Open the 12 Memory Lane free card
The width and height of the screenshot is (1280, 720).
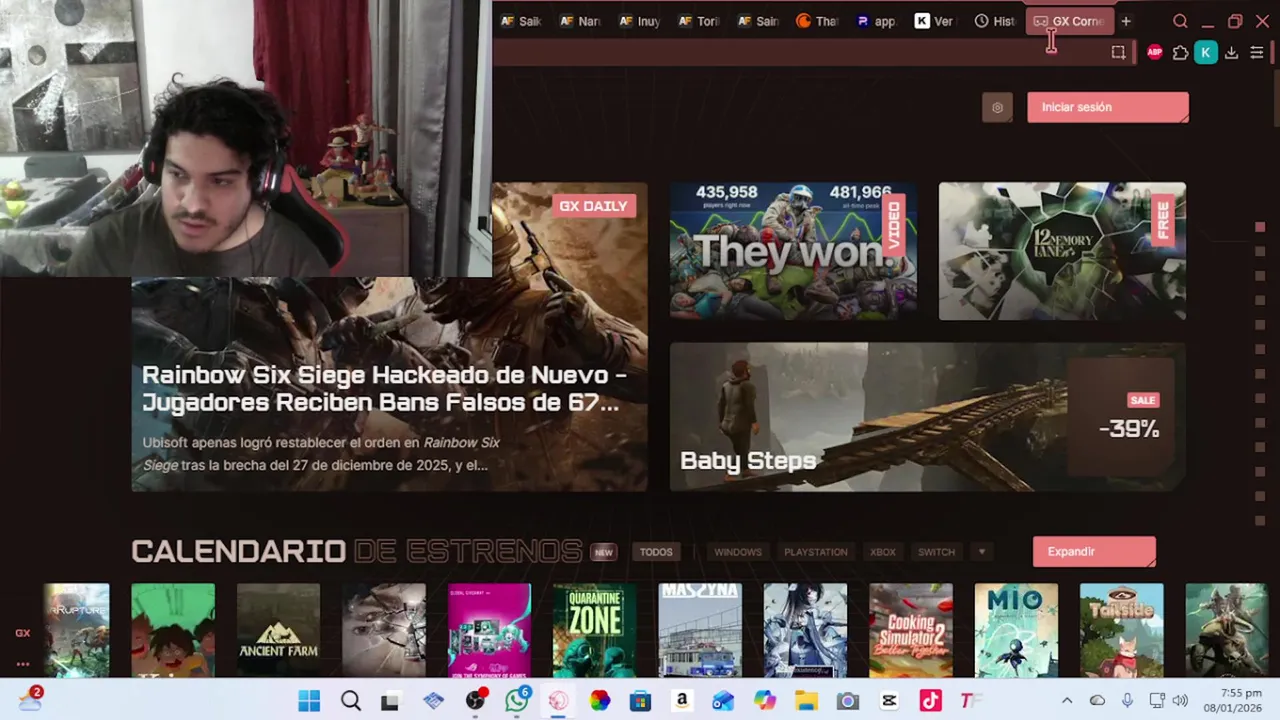click(x=1062, y=251)
